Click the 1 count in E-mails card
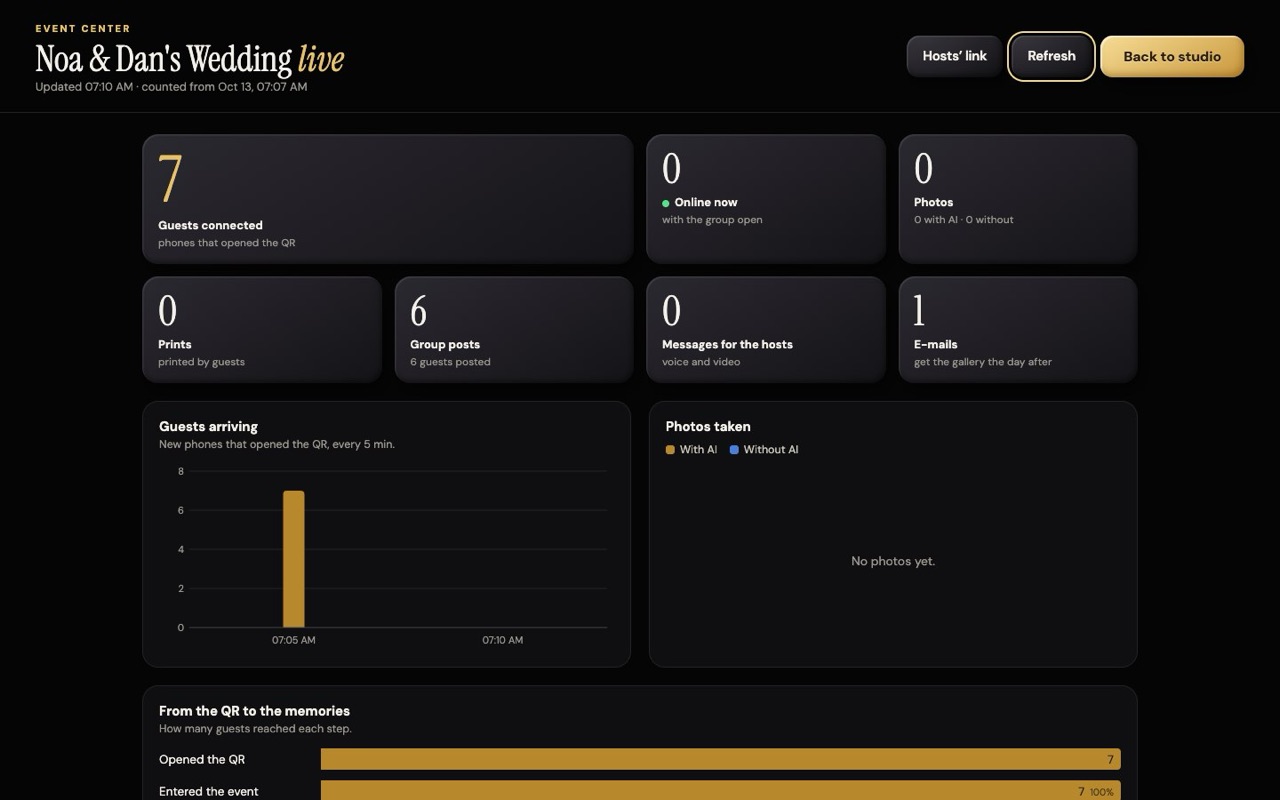Screen dimensions: 1280x800 click(x=919, y=311)
